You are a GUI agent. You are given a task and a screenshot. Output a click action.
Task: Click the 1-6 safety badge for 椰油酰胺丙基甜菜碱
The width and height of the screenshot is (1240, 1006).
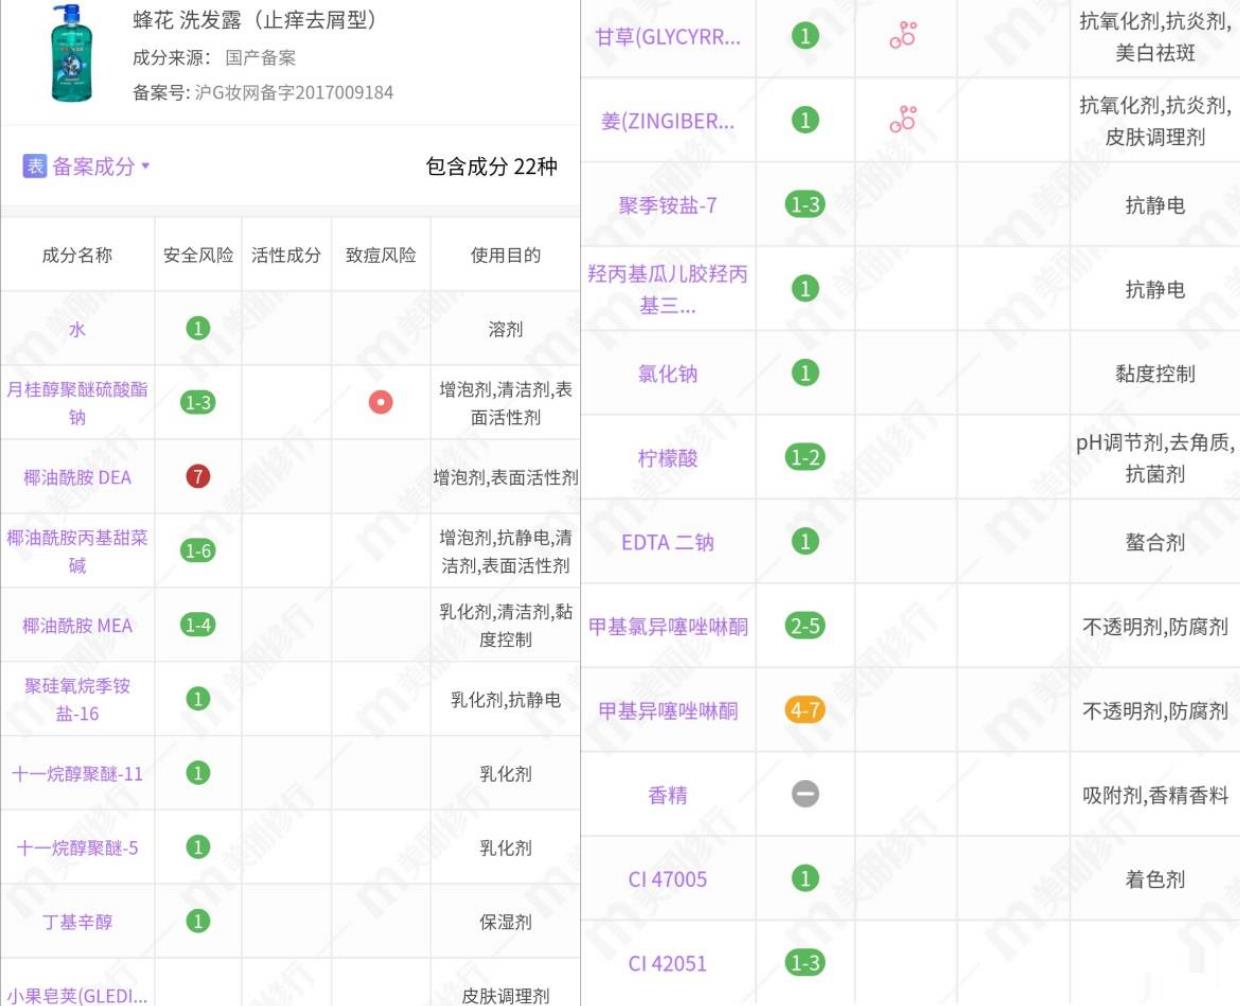tap(198, 550)
